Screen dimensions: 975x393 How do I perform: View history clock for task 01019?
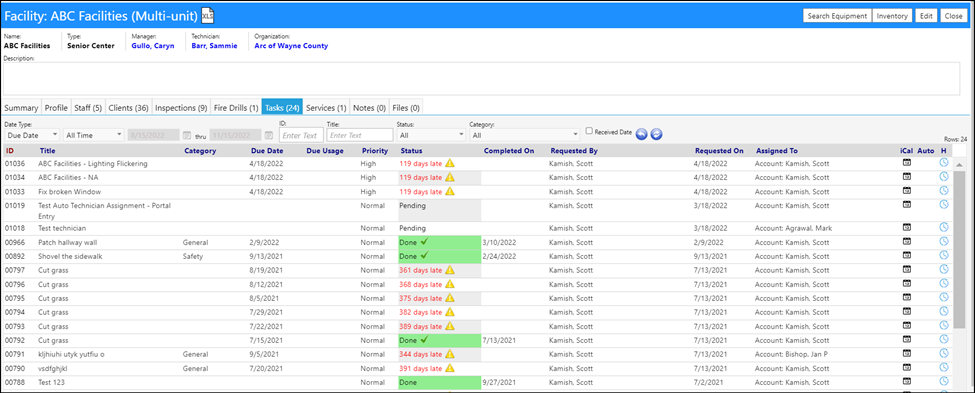[943, 205]
